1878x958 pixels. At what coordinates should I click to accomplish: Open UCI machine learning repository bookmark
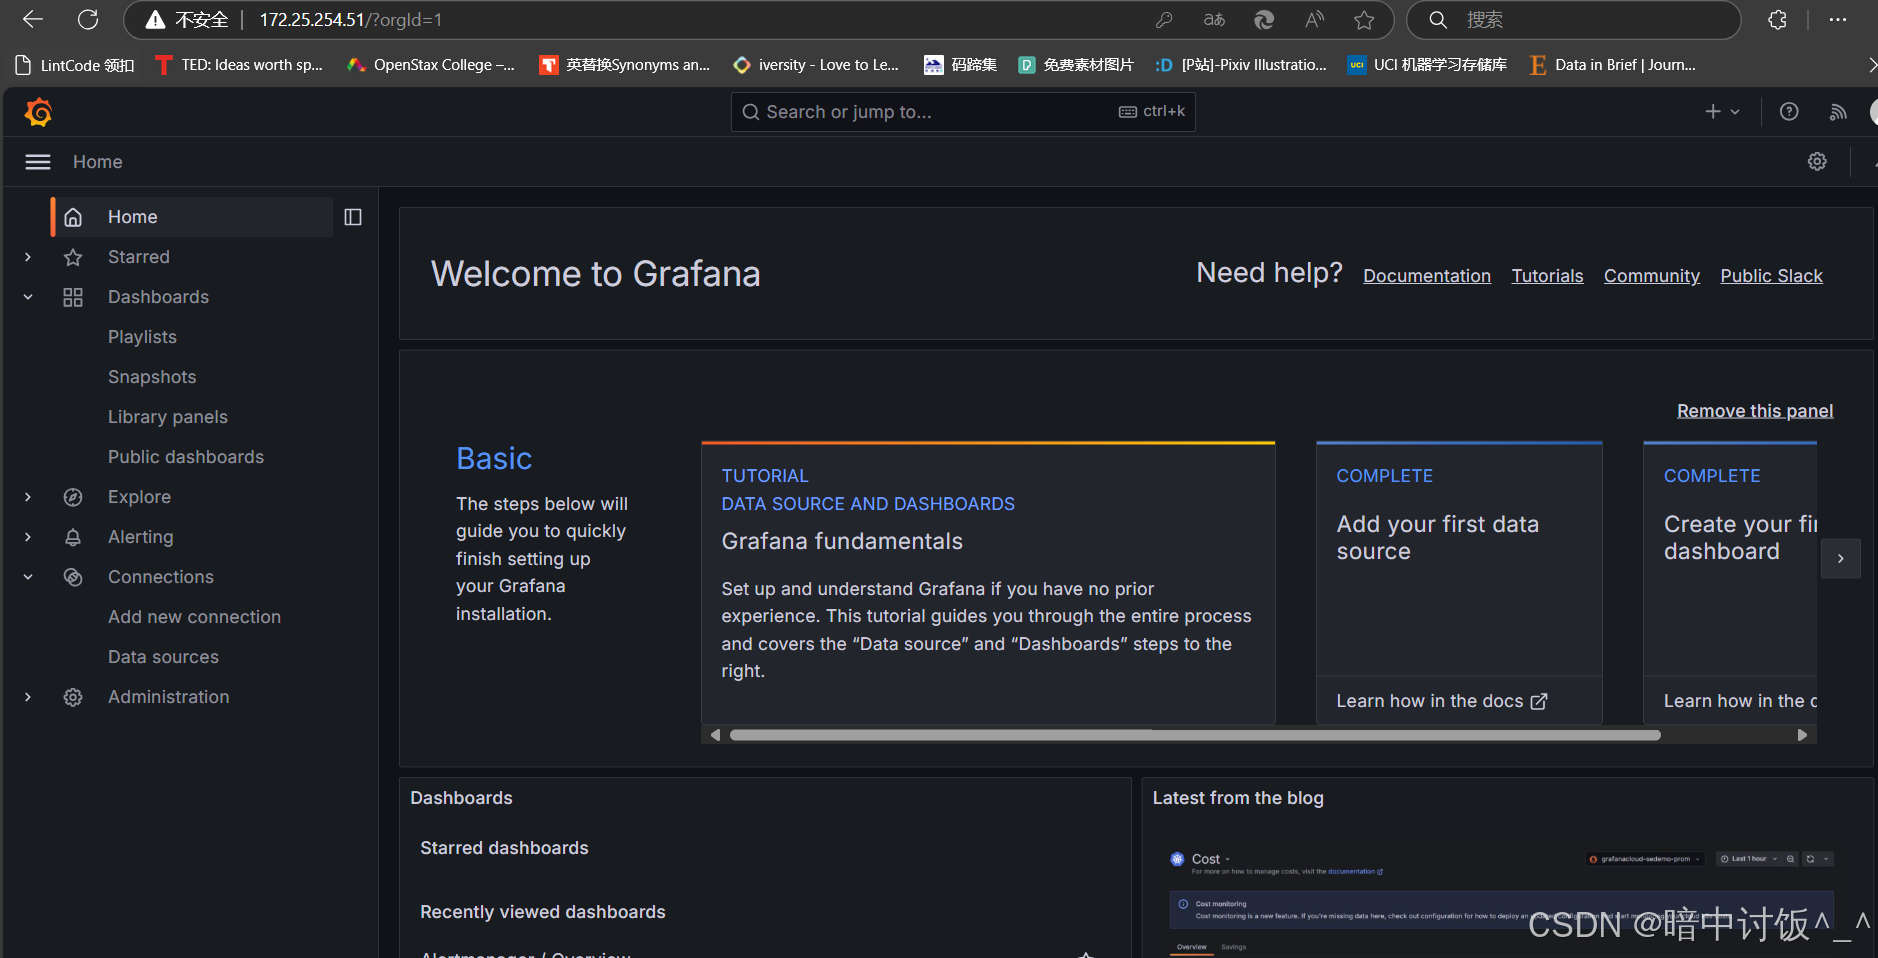point(1427,65)
